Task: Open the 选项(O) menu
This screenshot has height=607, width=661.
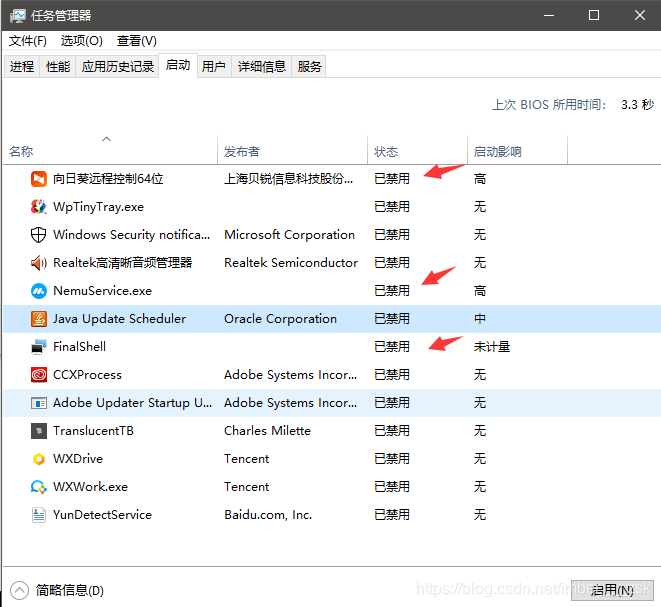Action: (x=82, y=41)
